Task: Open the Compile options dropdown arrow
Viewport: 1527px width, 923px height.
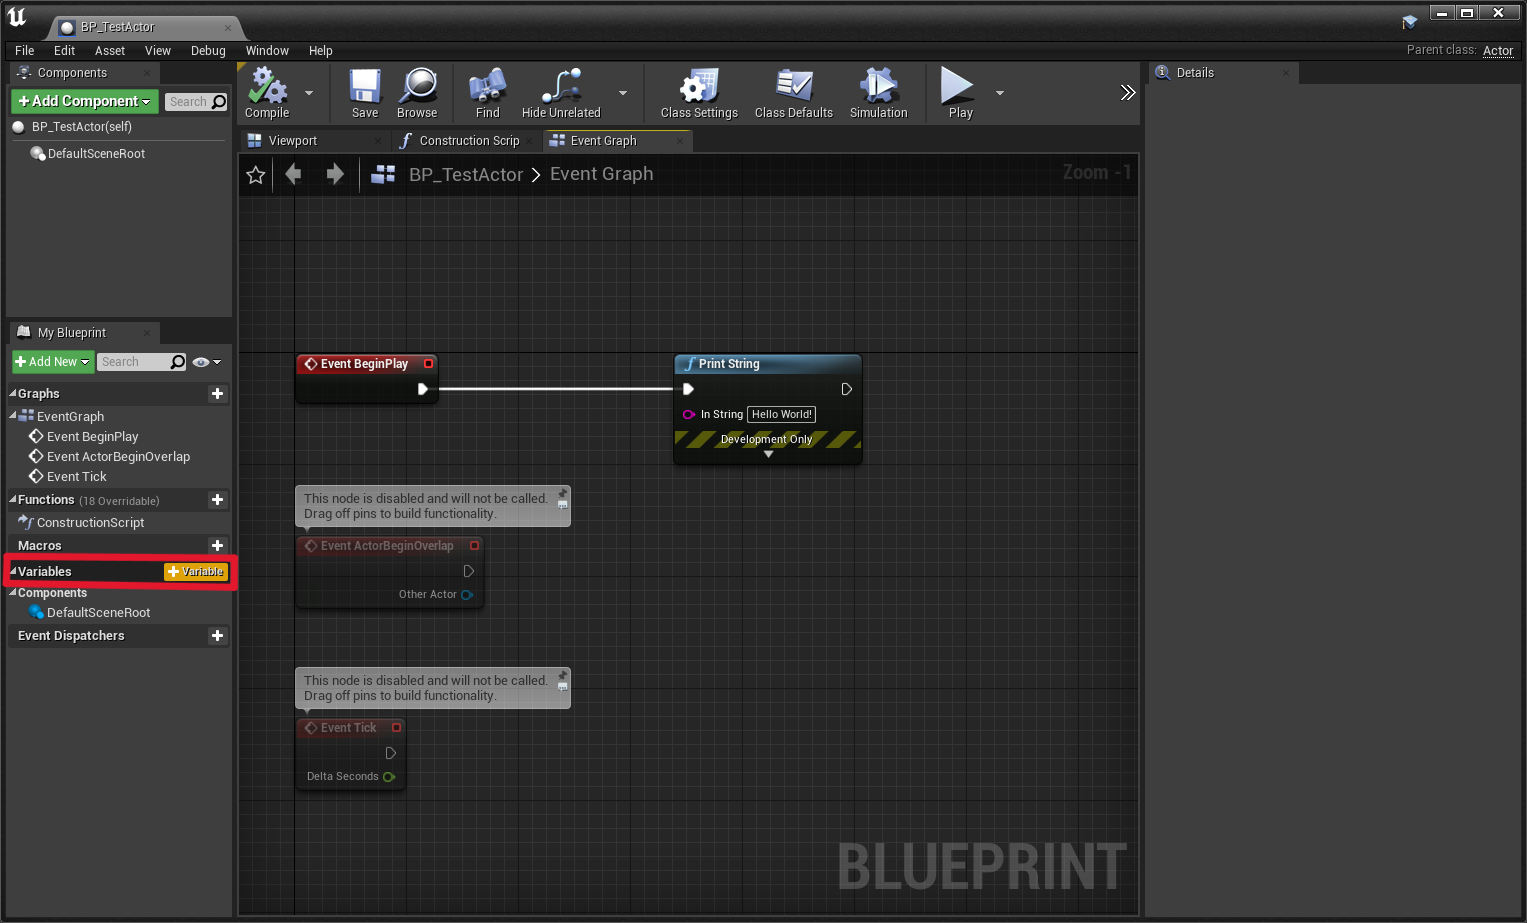Action: click(309, 93)
